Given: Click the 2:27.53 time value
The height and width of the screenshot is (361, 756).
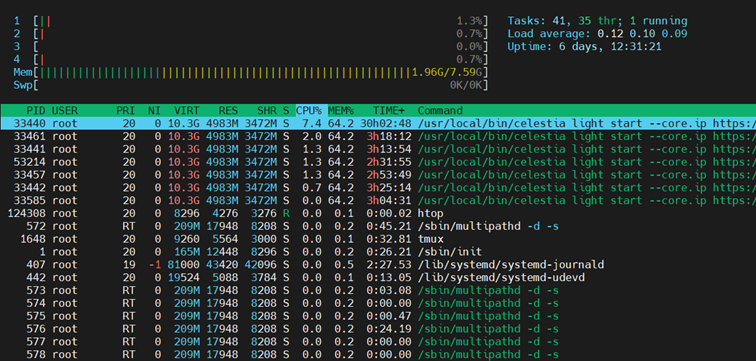Looking at the screenshot, I should pyautogui.click(x=389, y=265).
